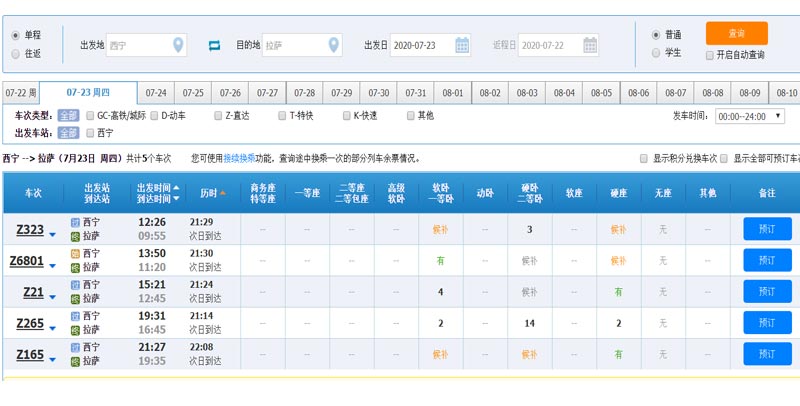Book train Z265 with its 预订 button
This screenshot has height=406, width=800.
pyautogui.click(x=767, y=323)
